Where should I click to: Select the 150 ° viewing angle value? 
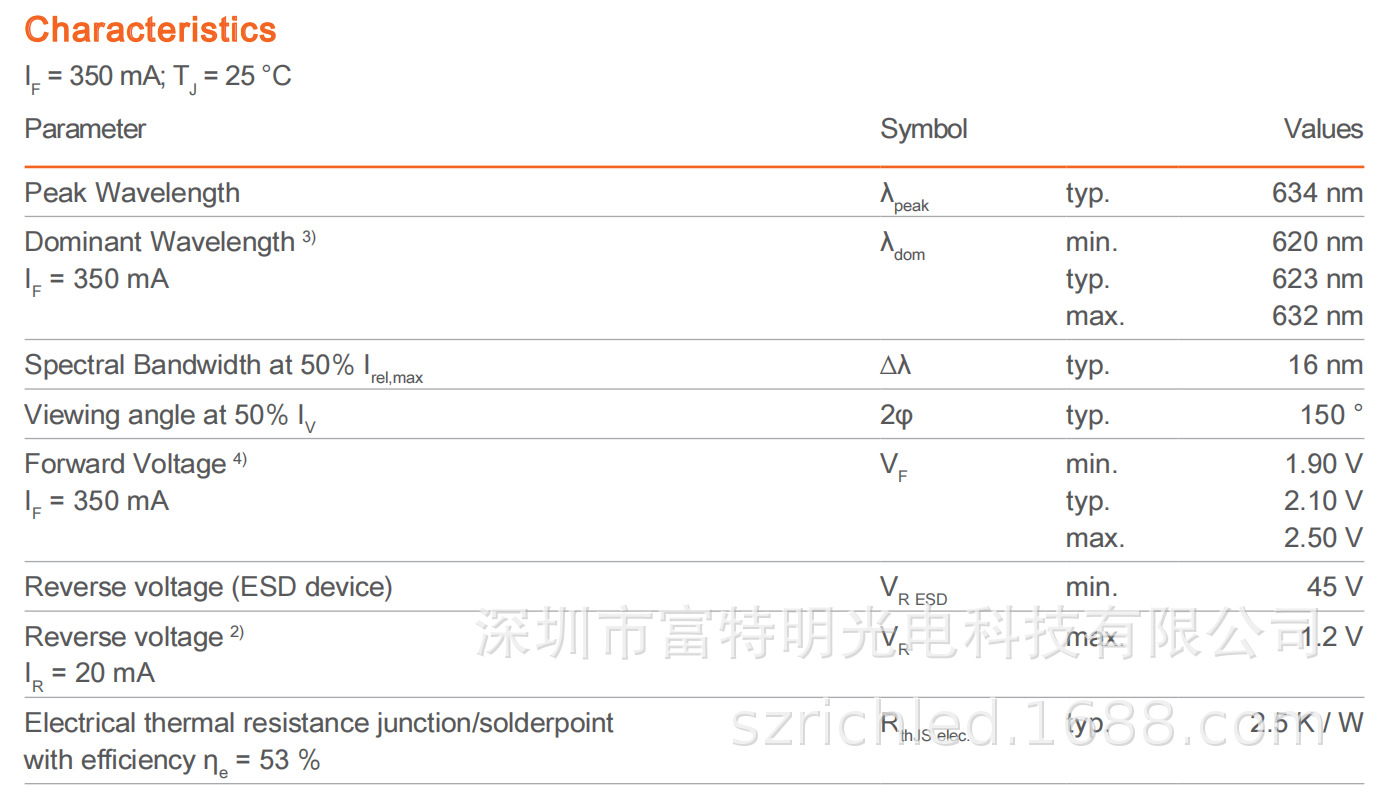[1331, 415]
